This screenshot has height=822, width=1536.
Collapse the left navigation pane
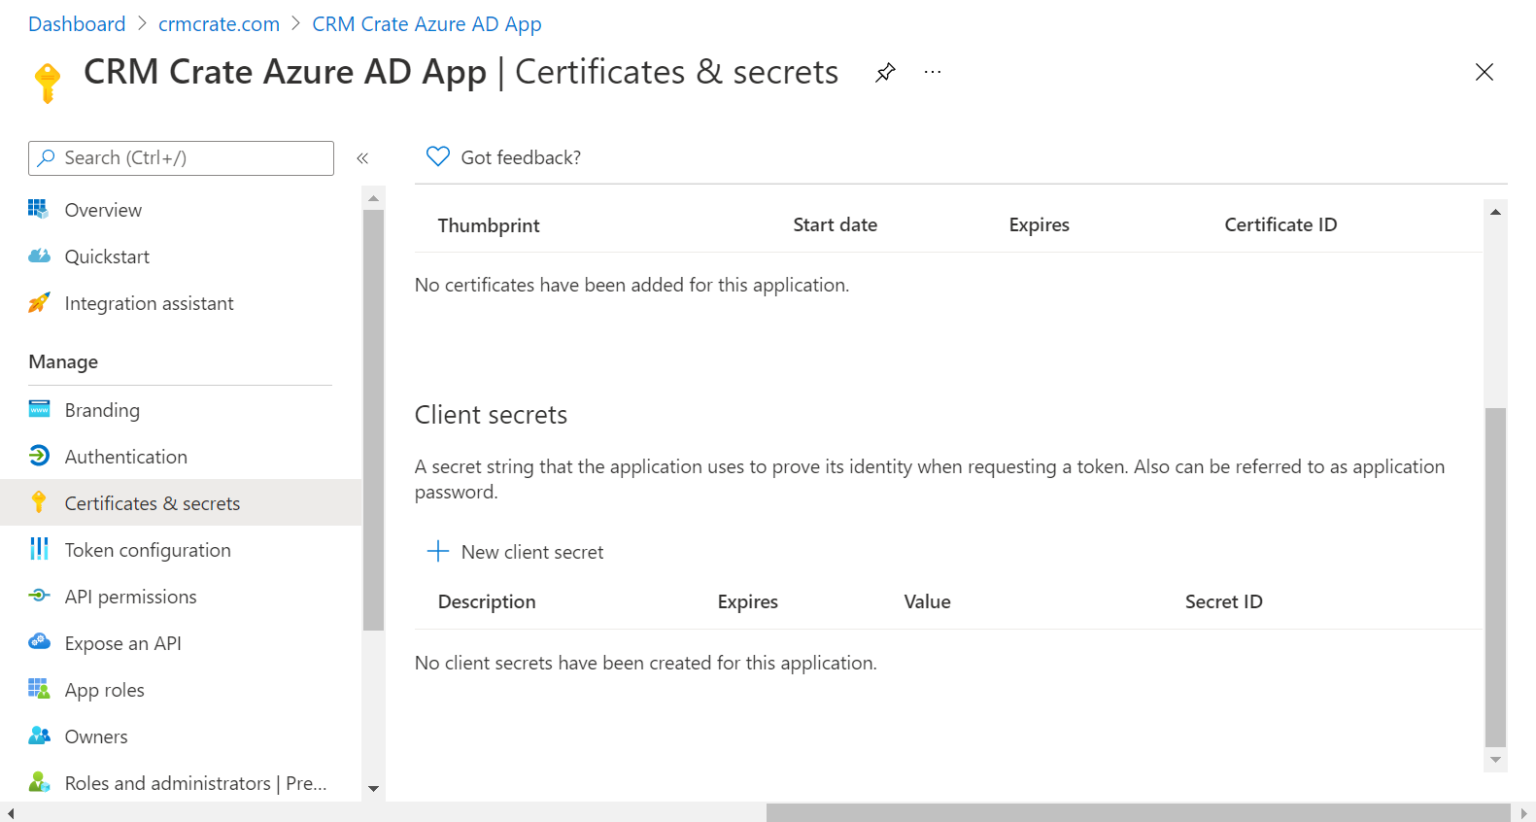pos(362,157)
